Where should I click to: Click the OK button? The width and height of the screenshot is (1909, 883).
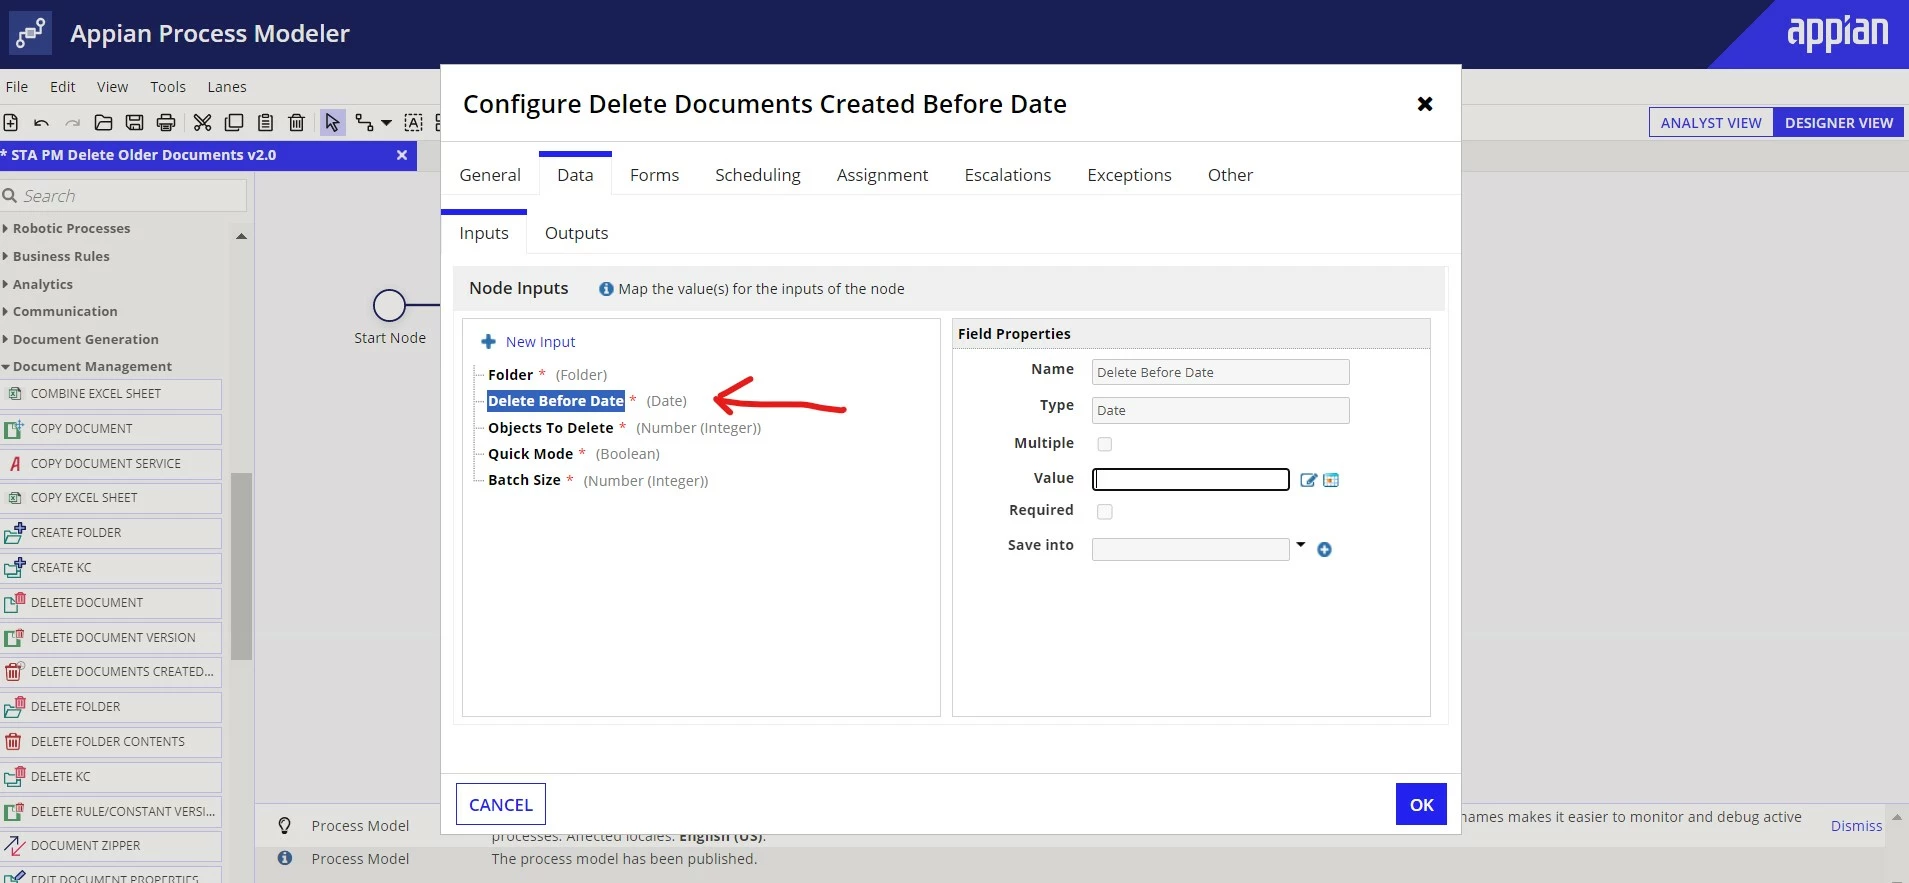tap(1421, 804)
